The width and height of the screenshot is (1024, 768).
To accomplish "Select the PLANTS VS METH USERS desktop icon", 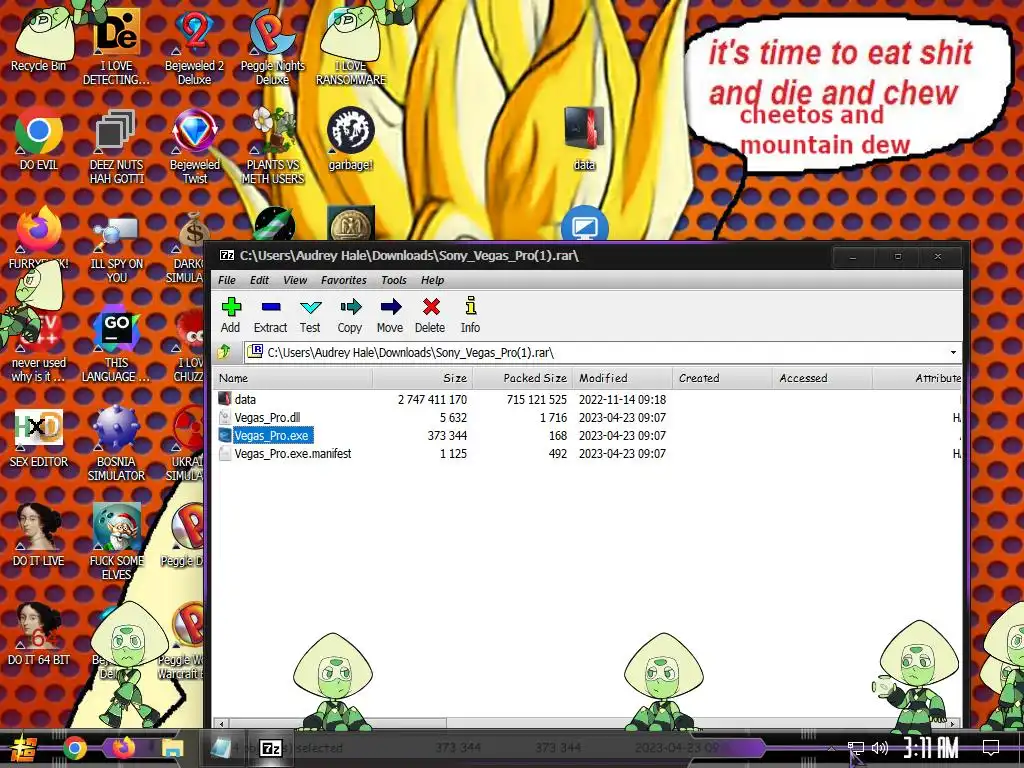I will click(272, 146).
